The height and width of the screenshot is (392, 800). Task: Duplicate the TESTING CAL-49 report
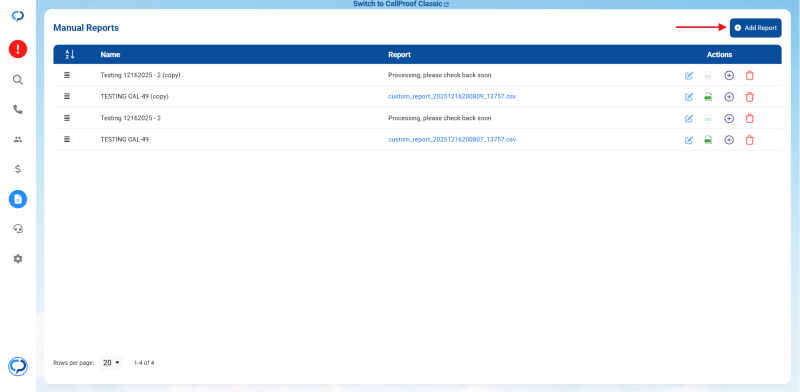(729, 140)
